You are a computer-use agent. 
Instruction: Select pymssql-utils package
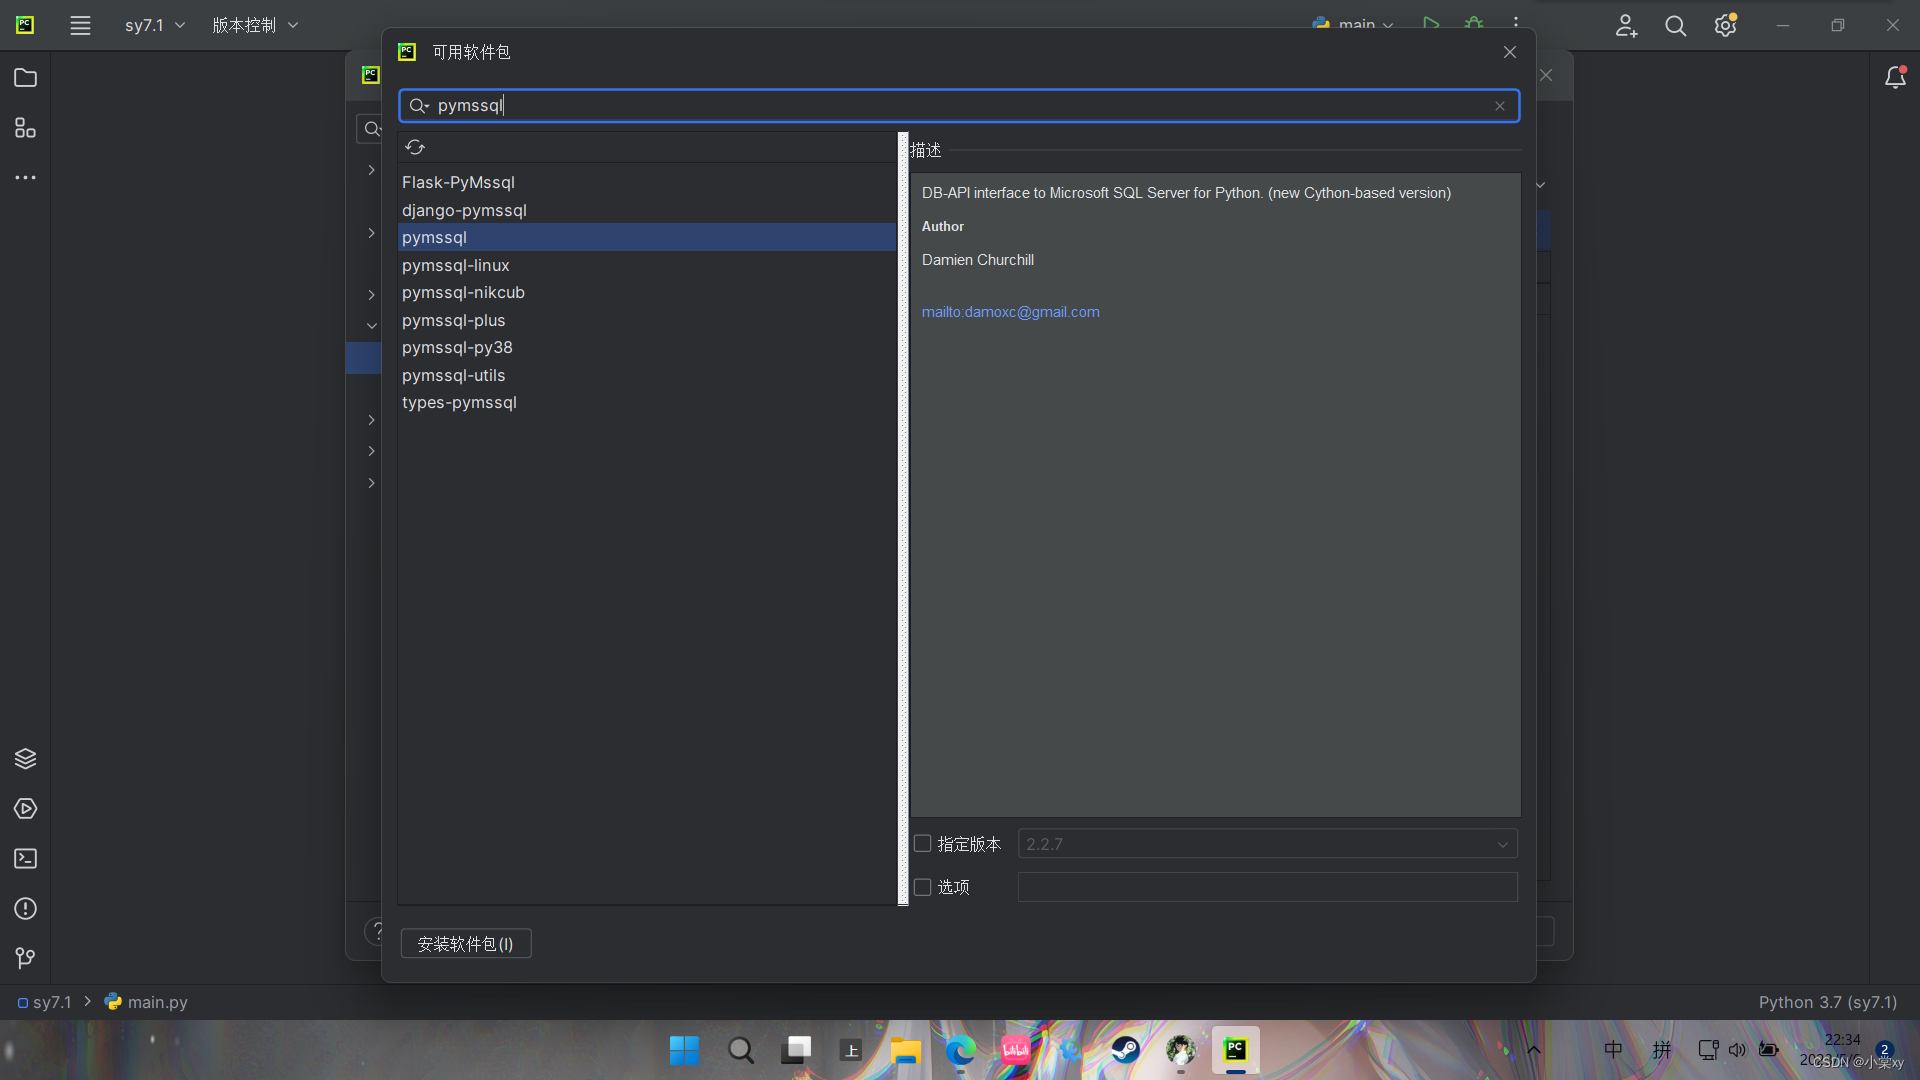point(647,375)
